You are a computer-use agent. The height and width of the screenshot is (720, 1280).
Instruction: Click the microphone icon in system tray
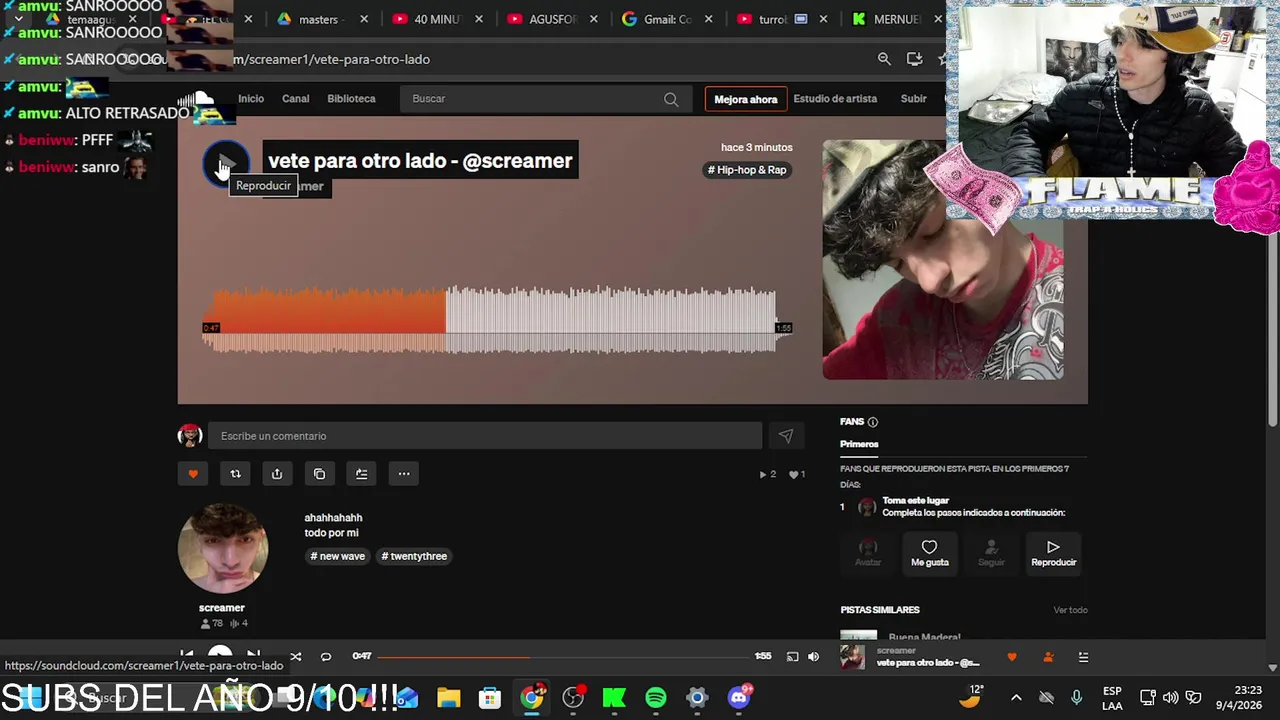pyautogui.click(x=1076, y=698)
